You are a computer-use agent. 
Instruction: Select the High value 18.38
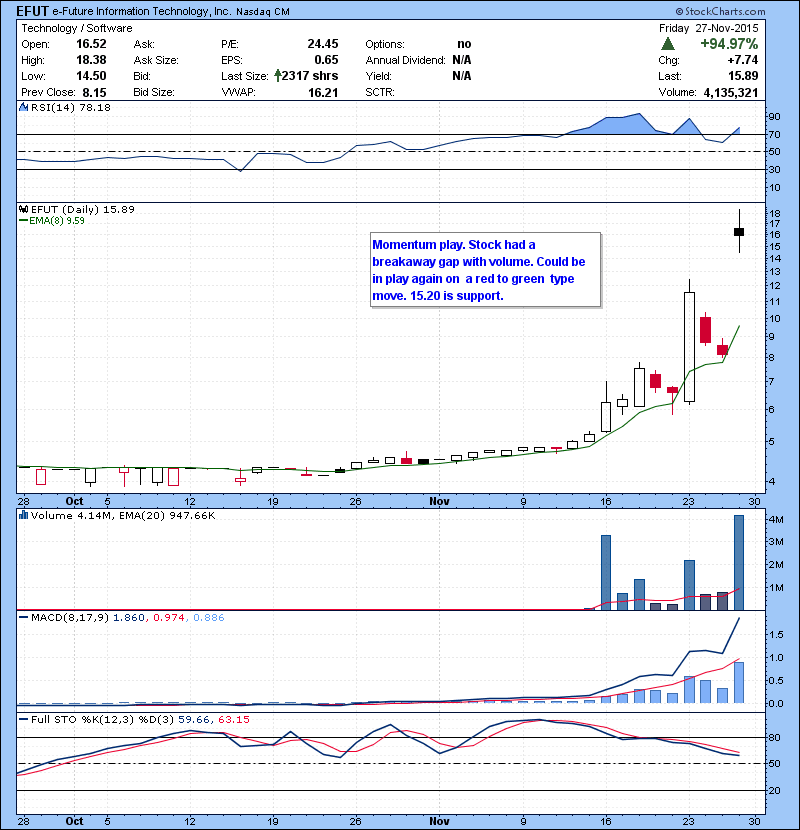(91, 60)
